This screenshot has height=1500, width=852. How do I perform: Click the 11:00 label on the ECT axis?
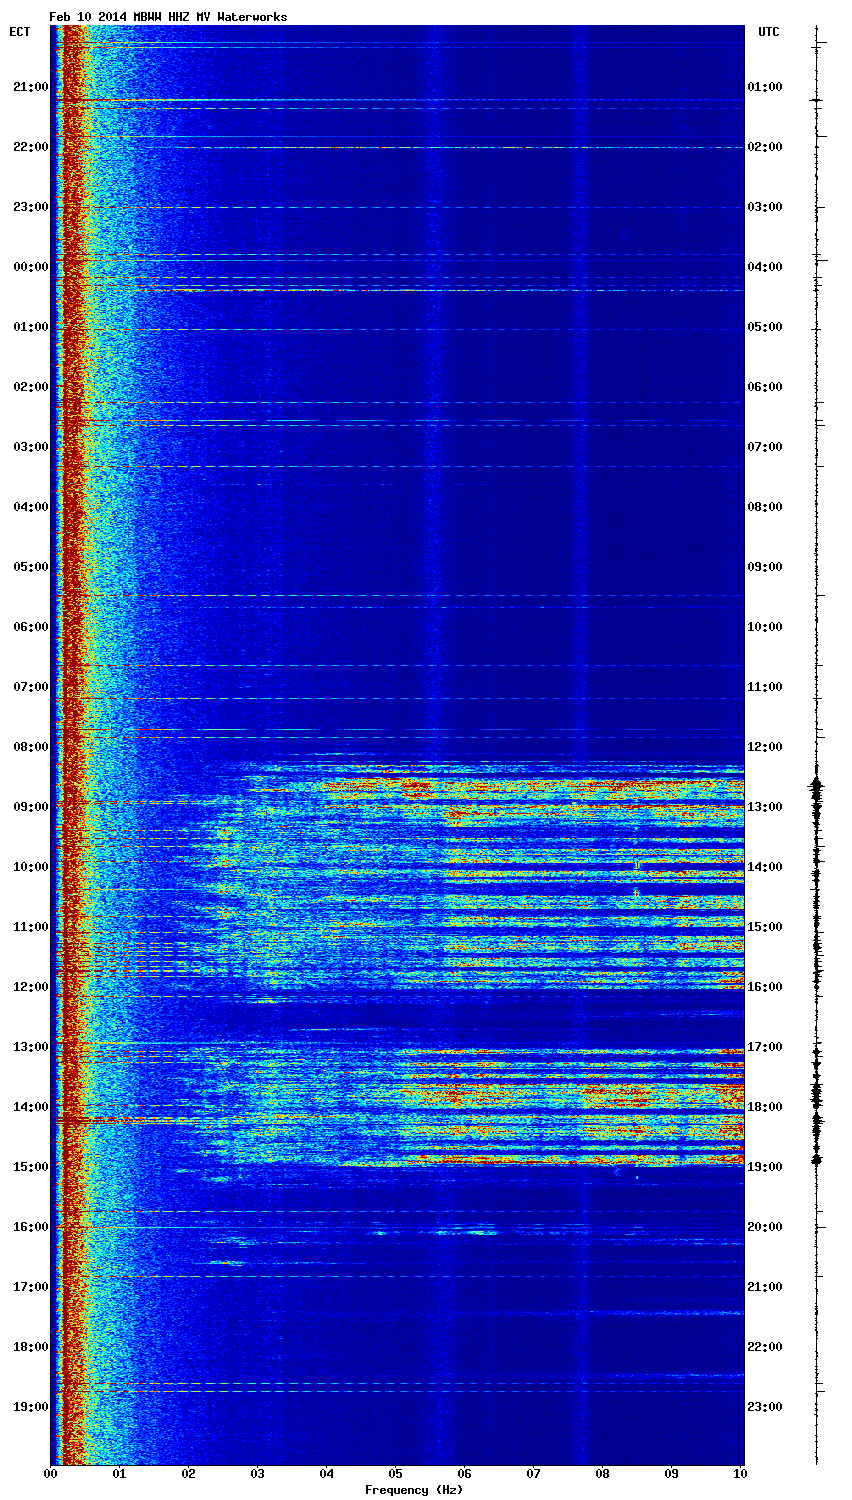point(30,927)
